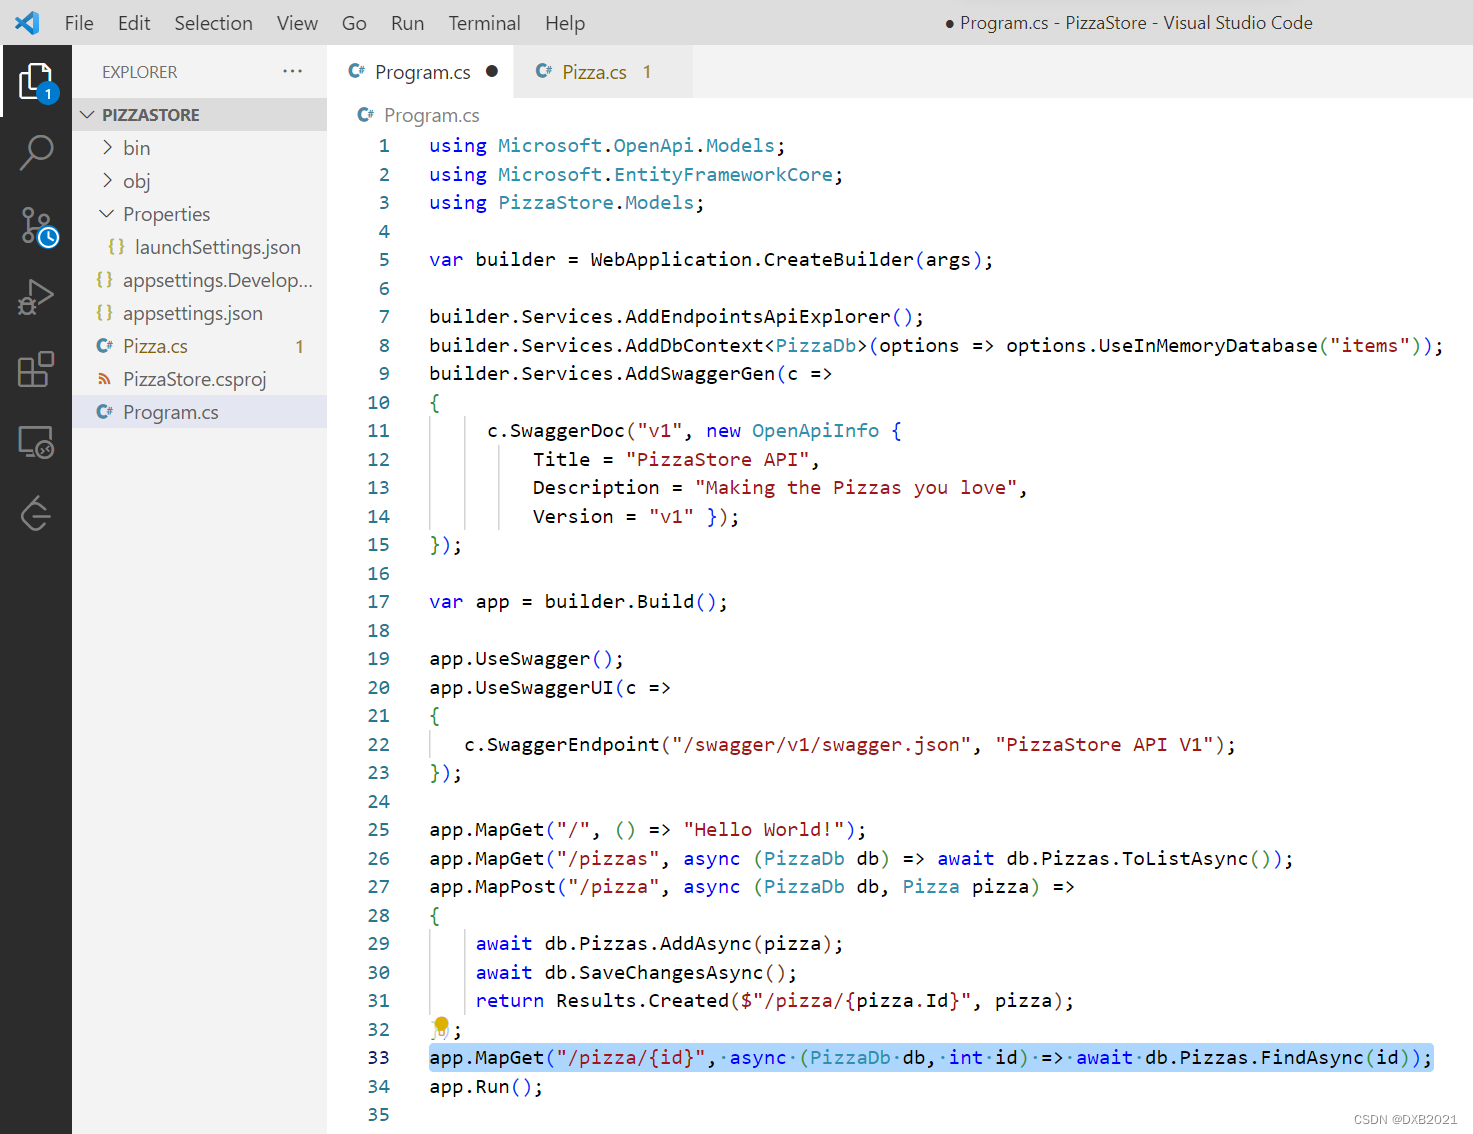The height and width of the screenshot is (1134, 1473).
Task: Click the VS Code logo icon
Action: 27,23
